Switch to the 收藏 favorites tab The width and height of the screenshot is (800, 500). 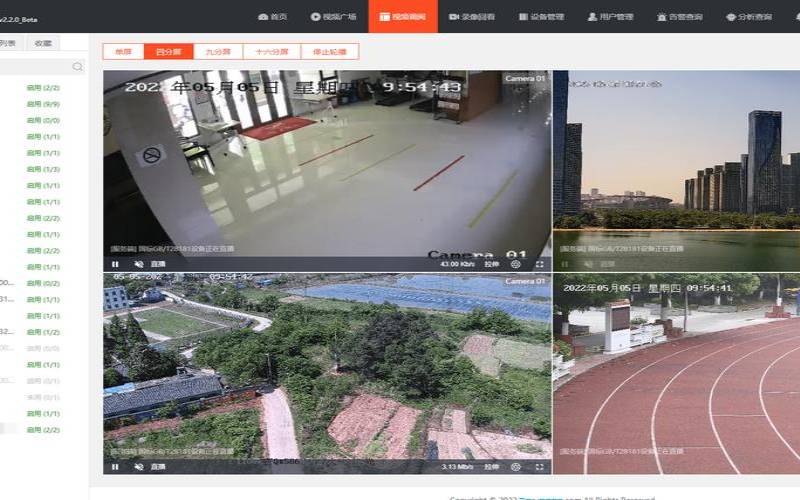43,43
